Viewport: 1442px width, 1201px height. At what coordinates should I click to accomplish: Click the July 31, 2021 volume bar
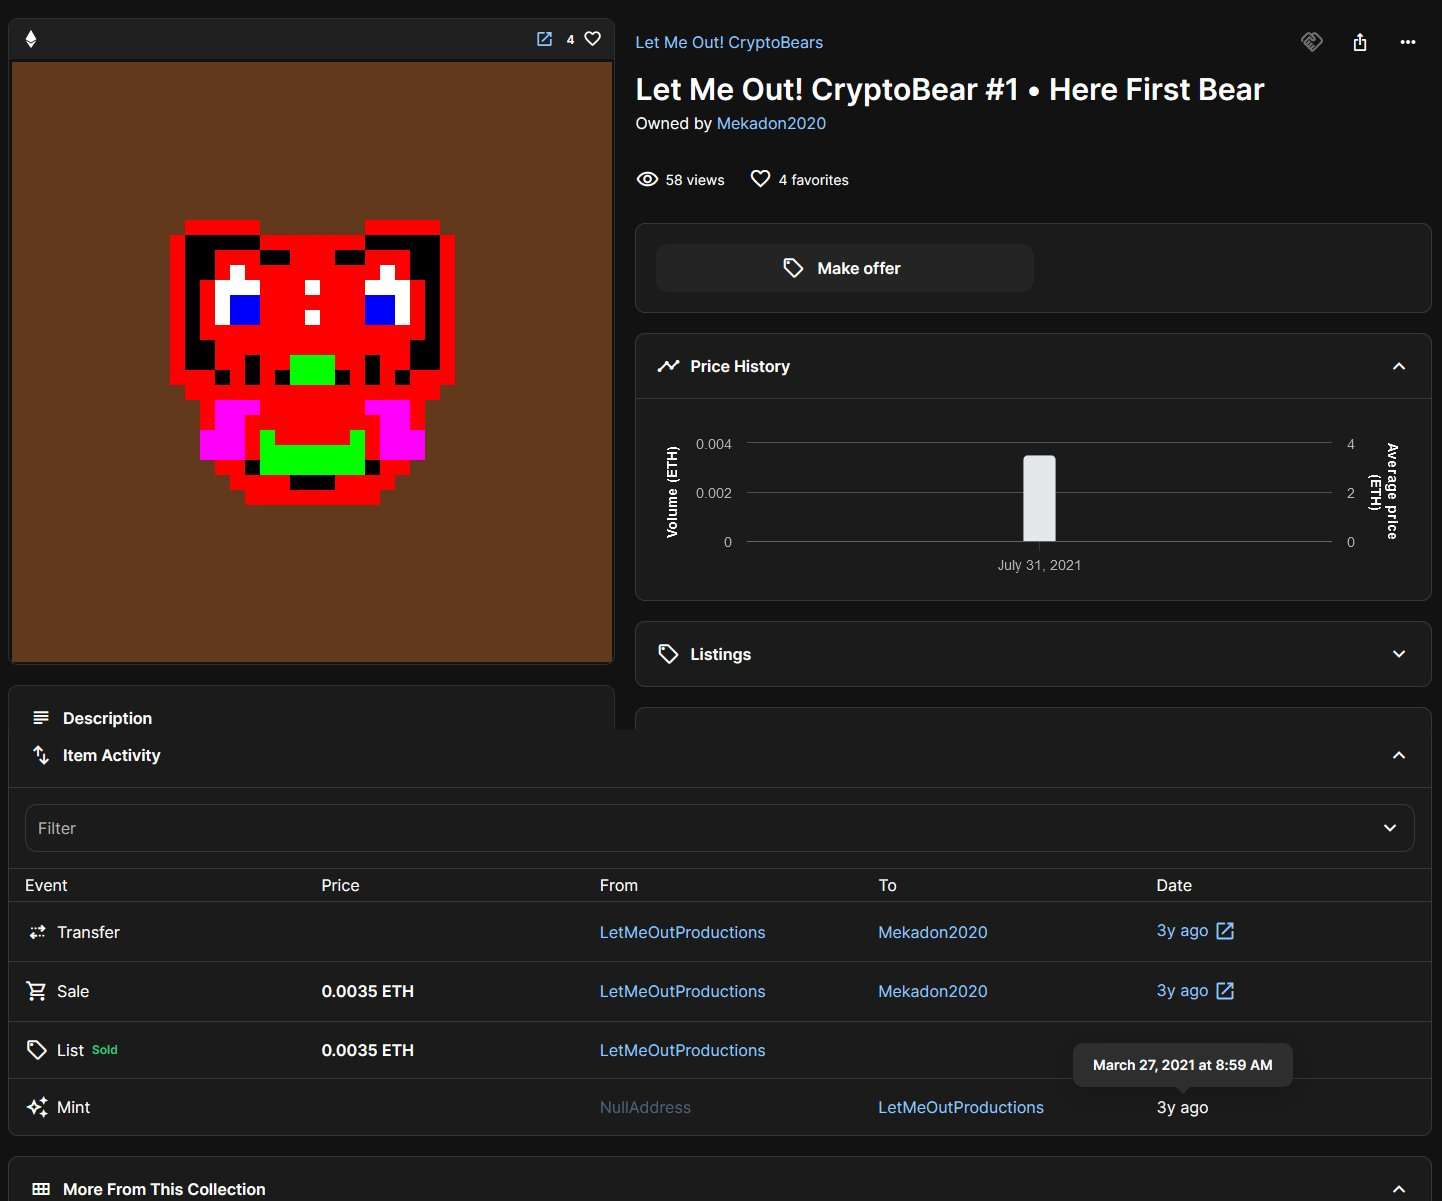pyautogui.click(x=1039, y=498)
